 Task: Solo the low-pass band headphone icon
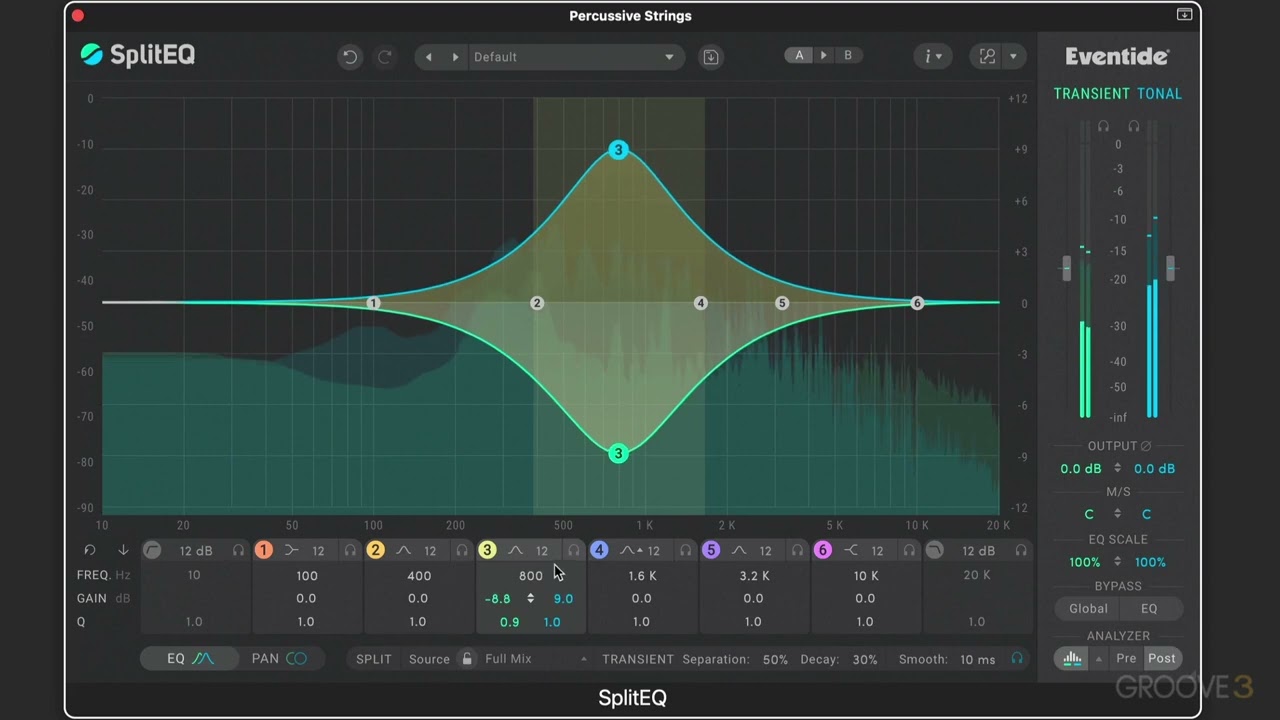point(1021,550)
